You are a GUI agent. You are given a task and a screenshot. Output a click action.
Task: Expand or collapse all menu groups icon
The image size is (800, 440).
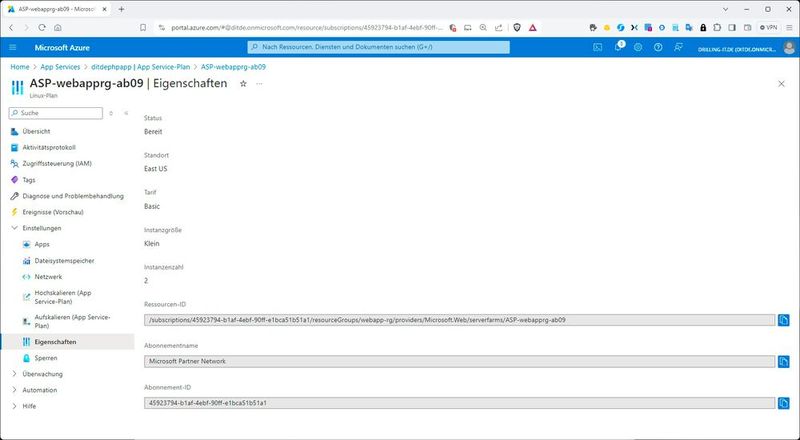click(111, 113)
